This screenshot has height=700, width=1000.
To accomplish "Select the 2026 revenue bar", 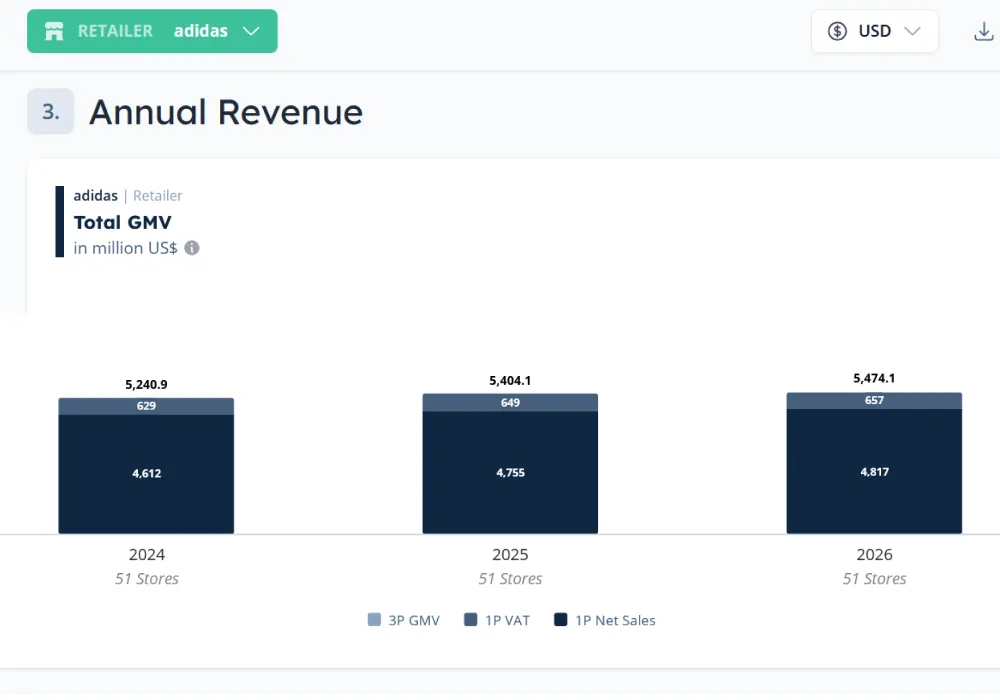I will click(x=874, y=463).
